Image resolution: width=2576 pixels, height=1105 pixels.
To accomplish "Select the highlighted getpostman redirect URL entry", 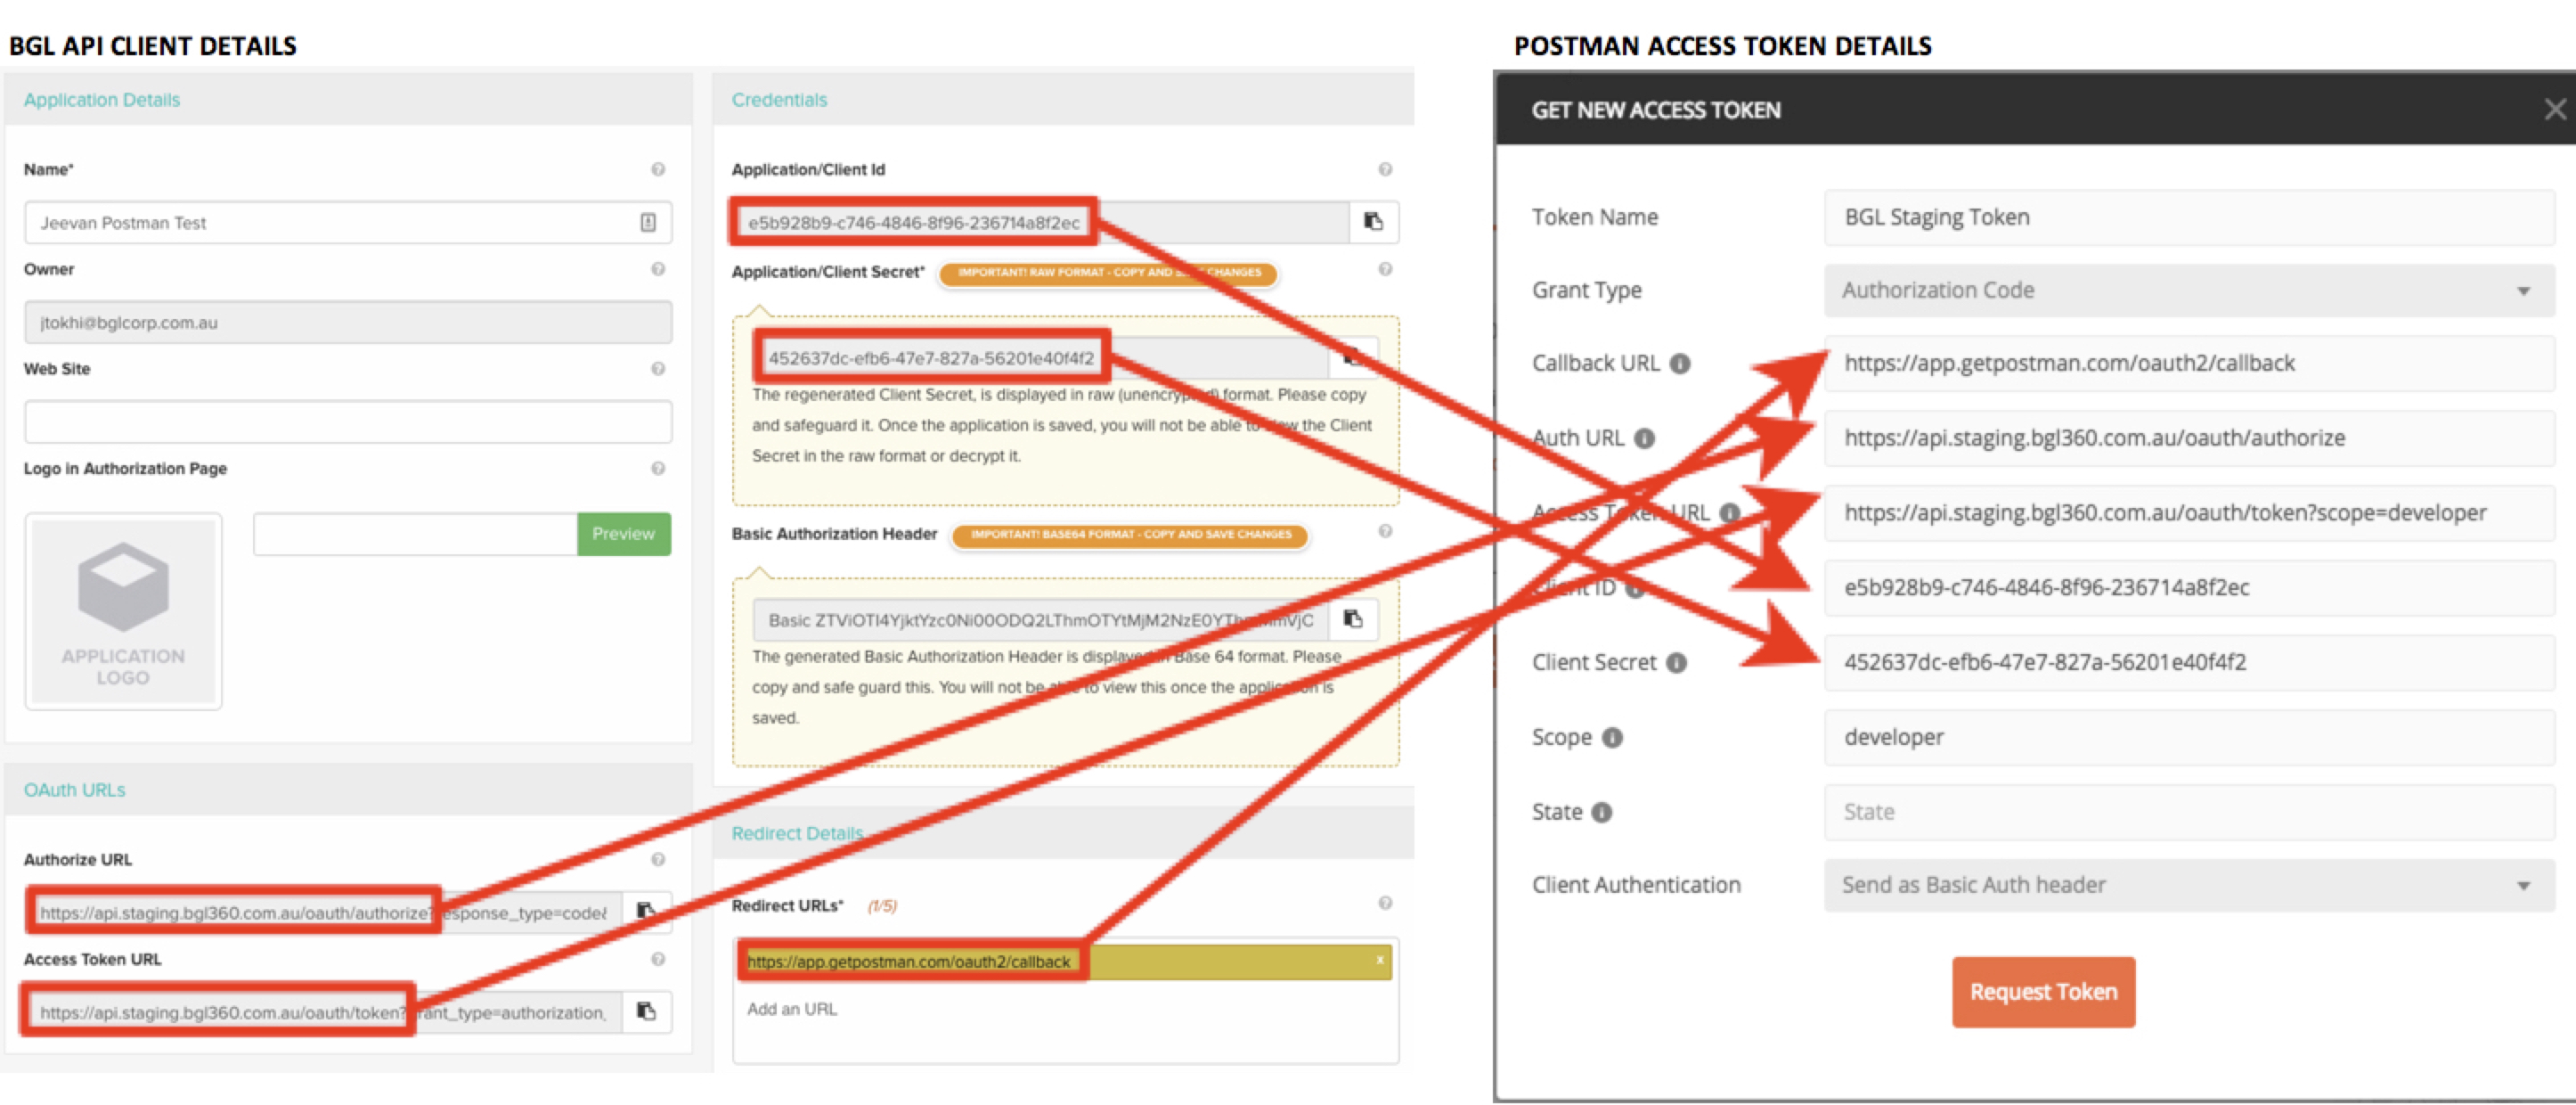I will (x=1064, y=961).
